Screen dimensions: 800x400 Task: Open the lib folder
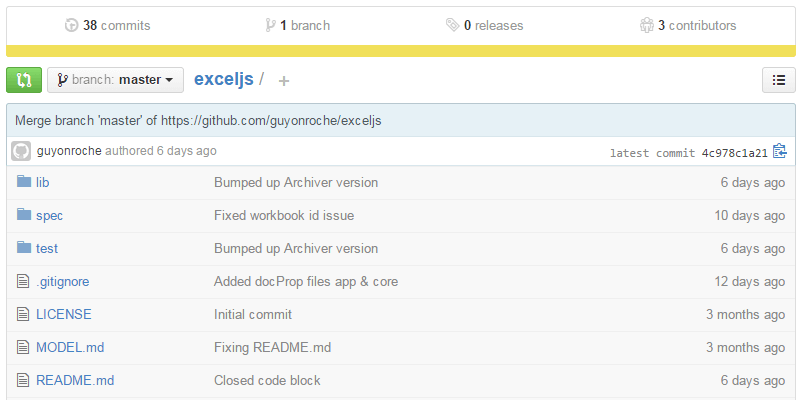click(x=43, y=183)
